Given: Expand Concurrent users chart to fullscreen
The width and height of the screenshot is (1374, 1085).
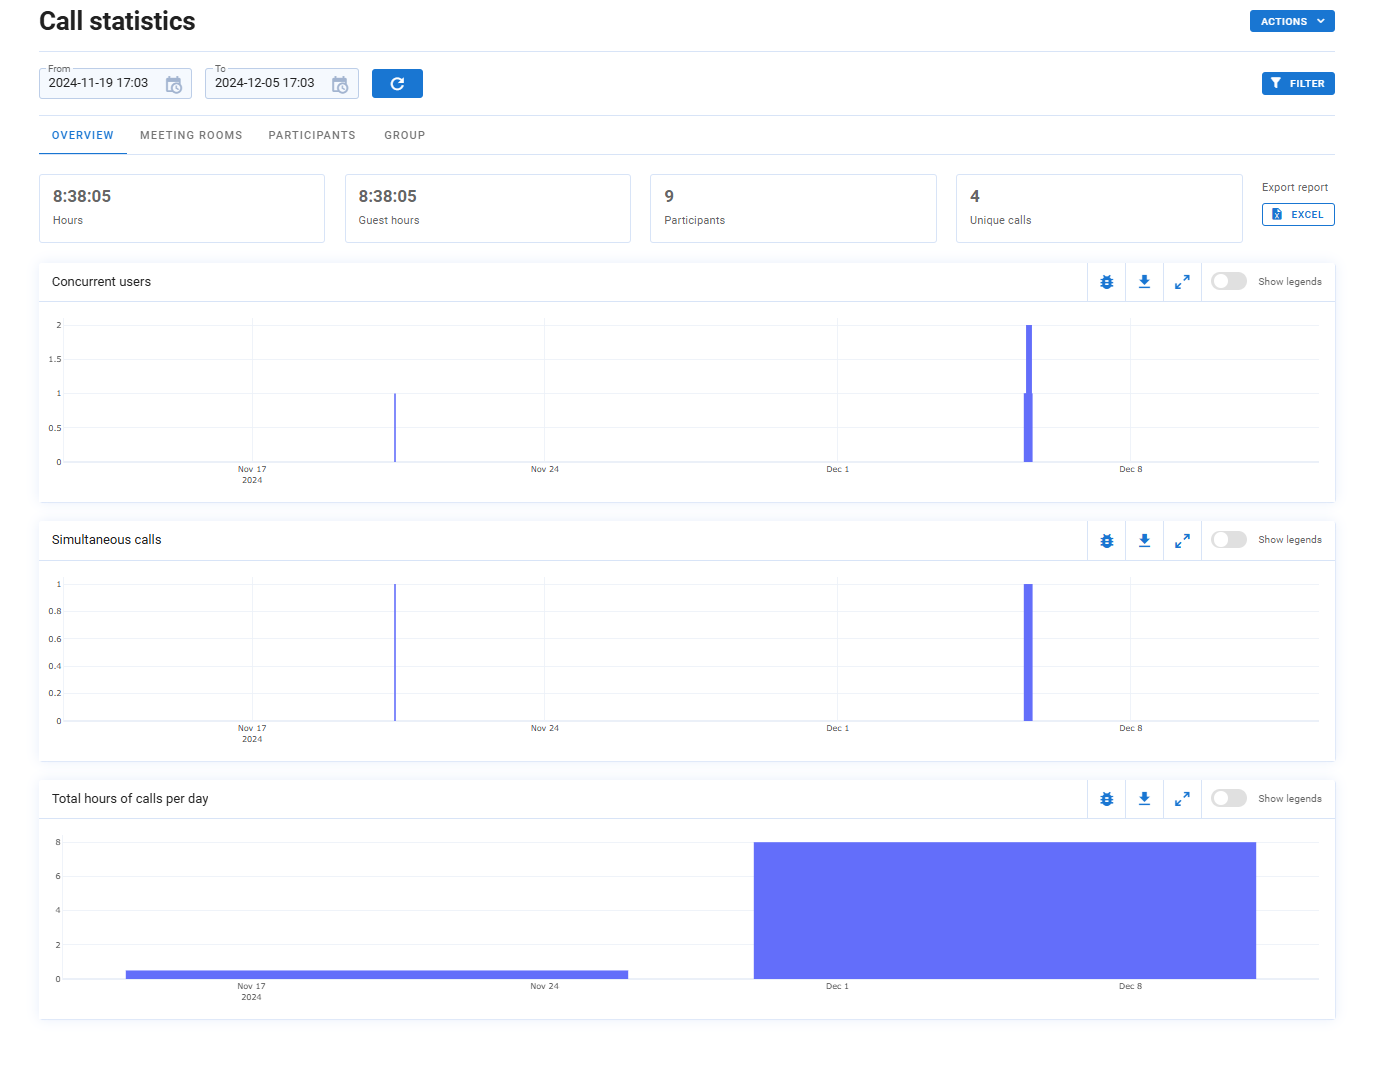Looking at the screenshot, I should [x=1182, y=282].
